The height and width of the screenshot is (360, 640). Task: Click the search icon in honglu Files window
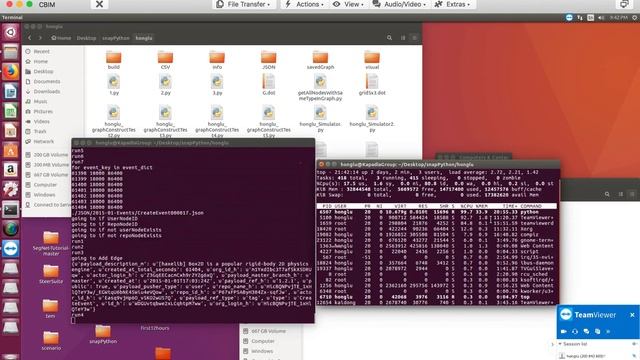click(389, 38)
